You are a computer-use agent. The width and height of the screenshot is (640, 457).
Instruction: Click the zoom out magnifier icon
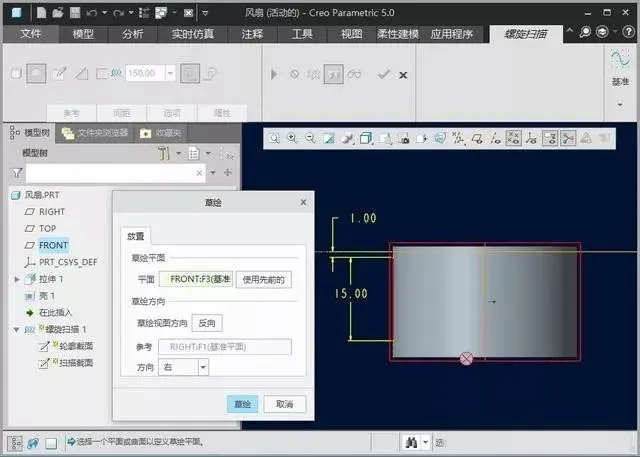(x=310, y=138)
